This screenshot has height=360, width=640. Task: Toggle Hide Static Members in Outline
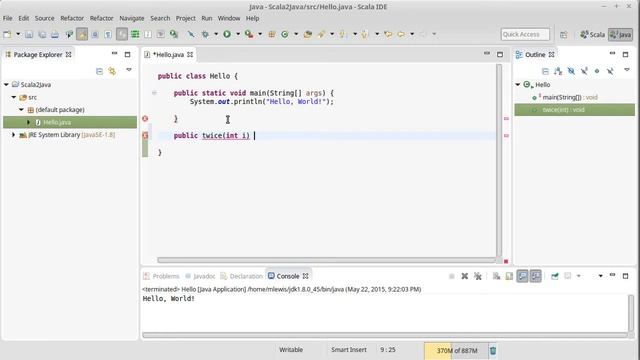(584, 71)
